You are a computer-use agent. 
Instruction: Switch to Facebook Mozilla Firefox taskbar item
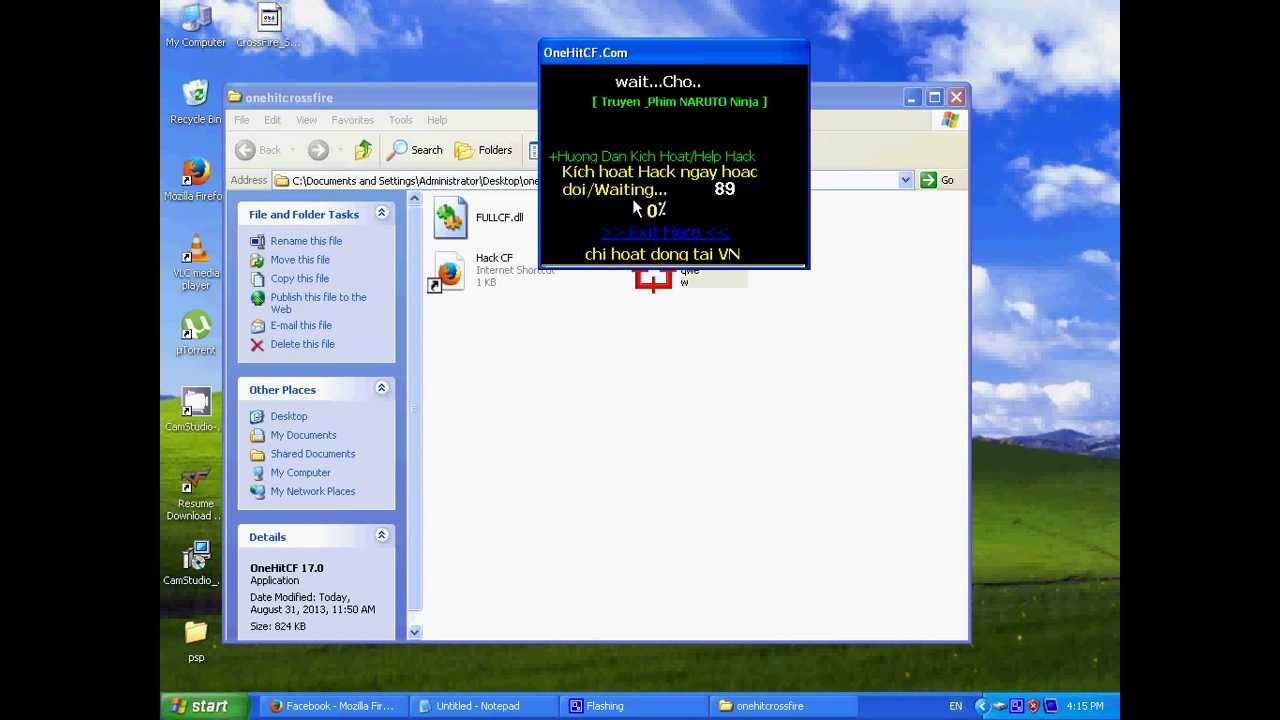(x=332, y=706)
